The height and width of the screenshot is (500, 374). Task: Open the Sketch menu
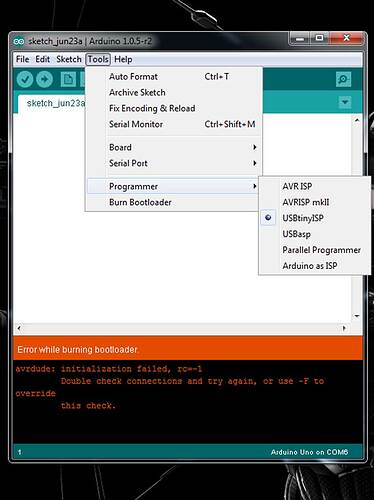pos(69,59)
